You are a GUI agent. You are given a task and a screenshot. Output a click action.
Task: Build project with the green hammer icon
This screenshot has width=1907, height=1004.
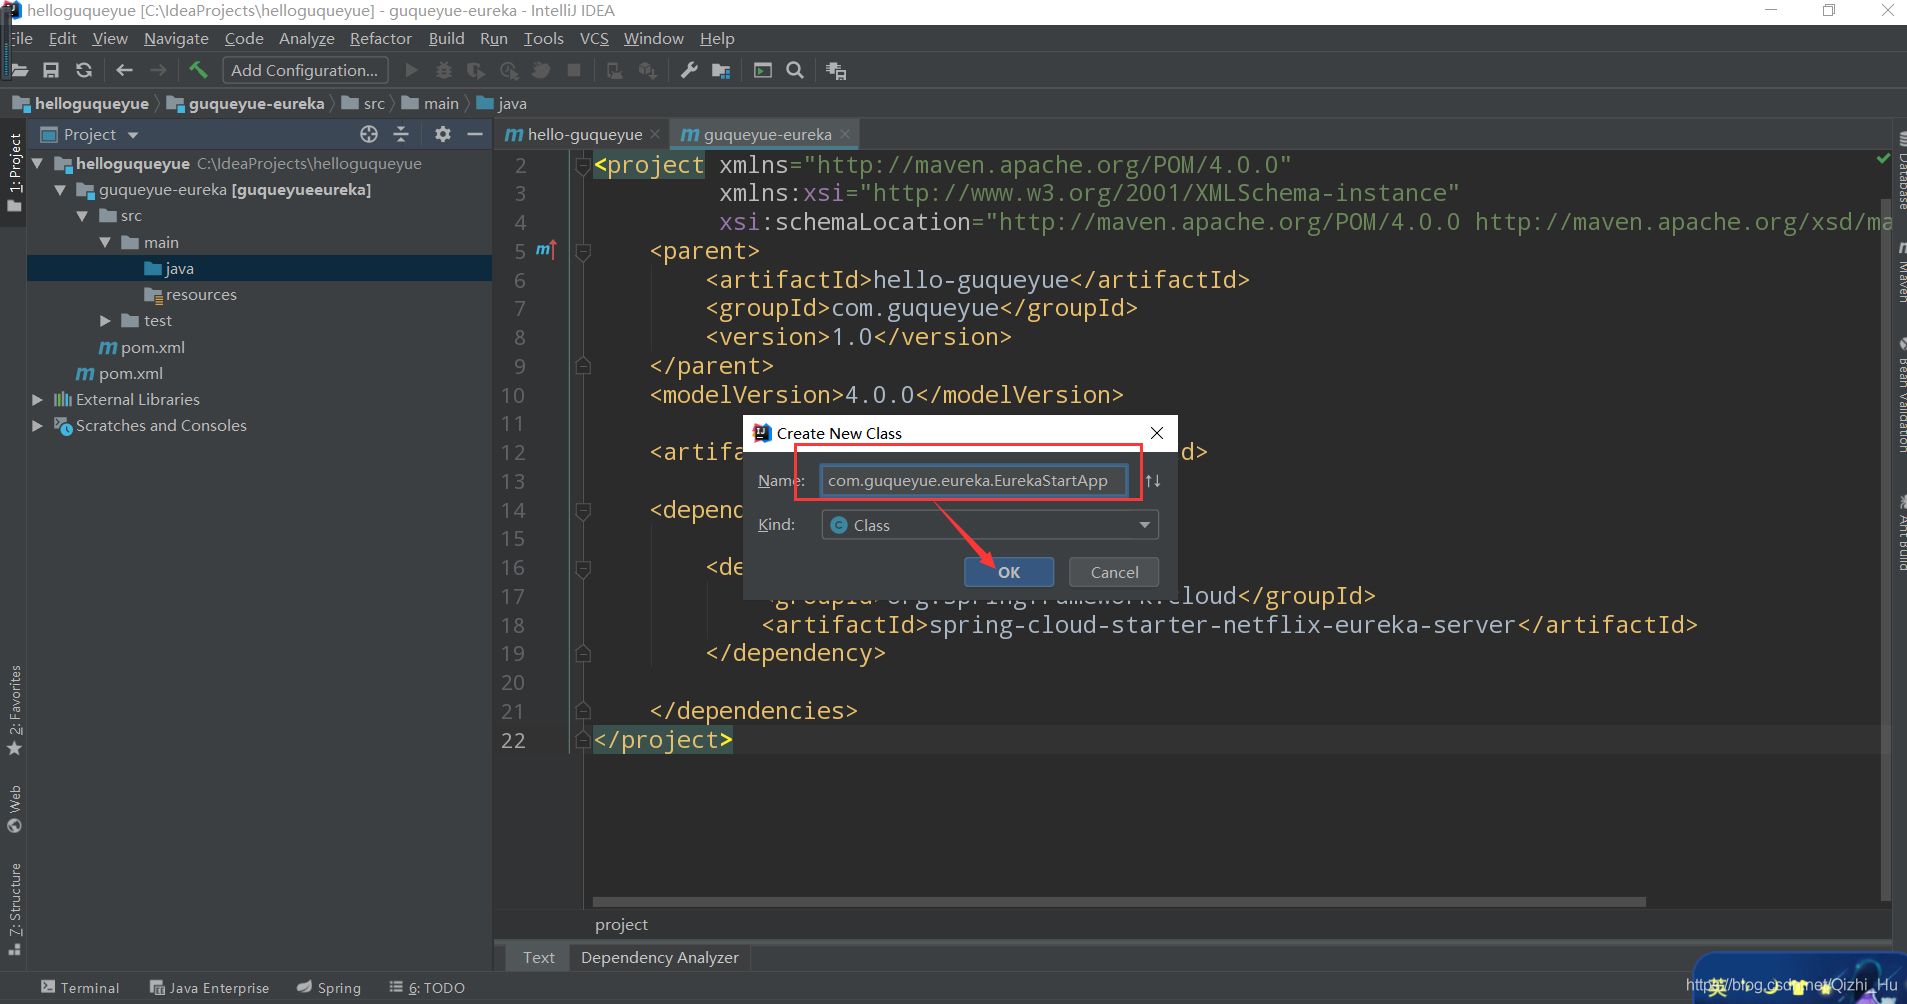pos(198,70)
